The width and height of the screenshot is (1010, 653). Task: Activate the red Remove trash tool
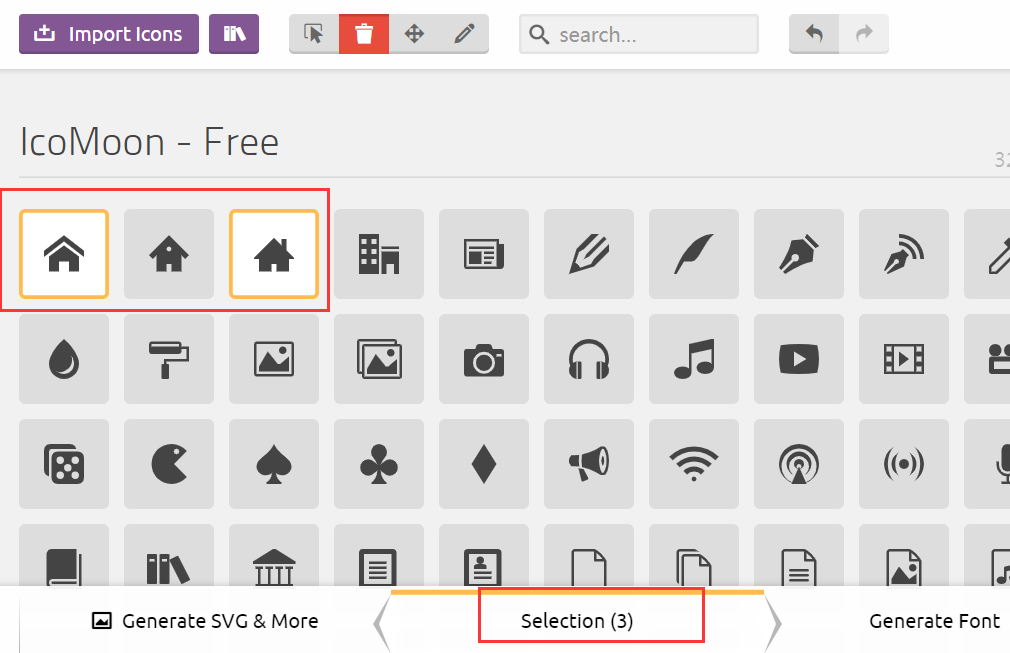pos(364,33)
